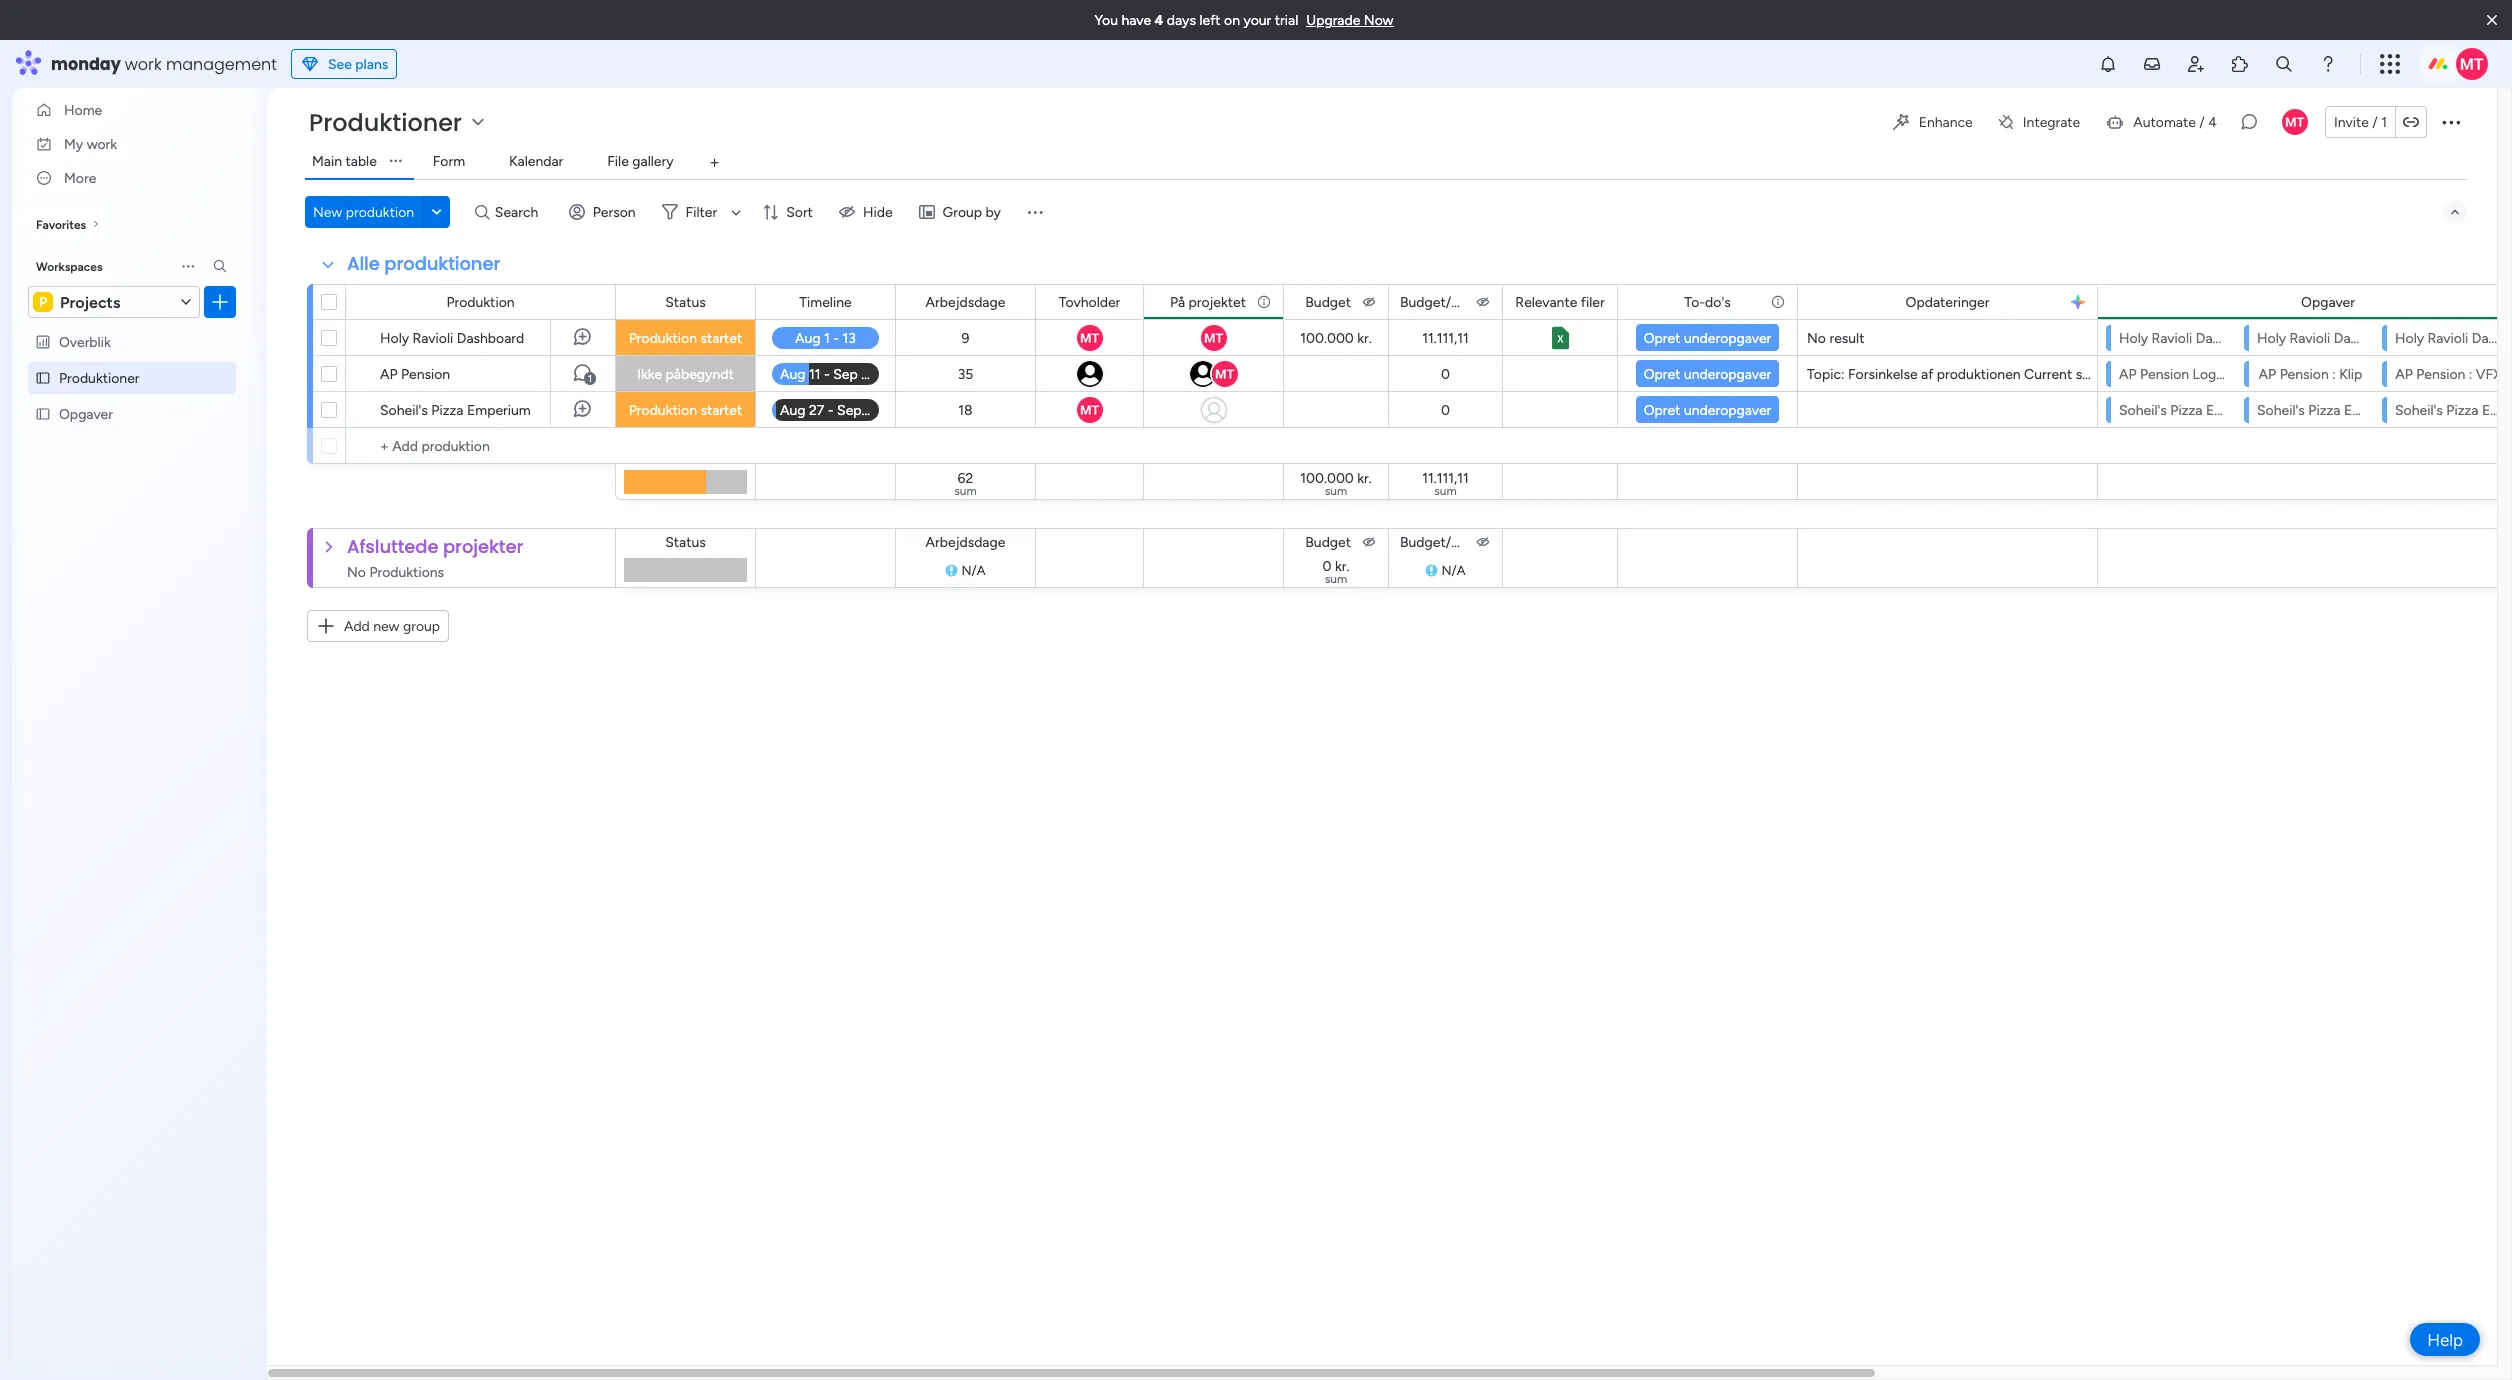
Task: Open the notifications bell icon
Action: pyautogui.click(x=2107, y=64)
